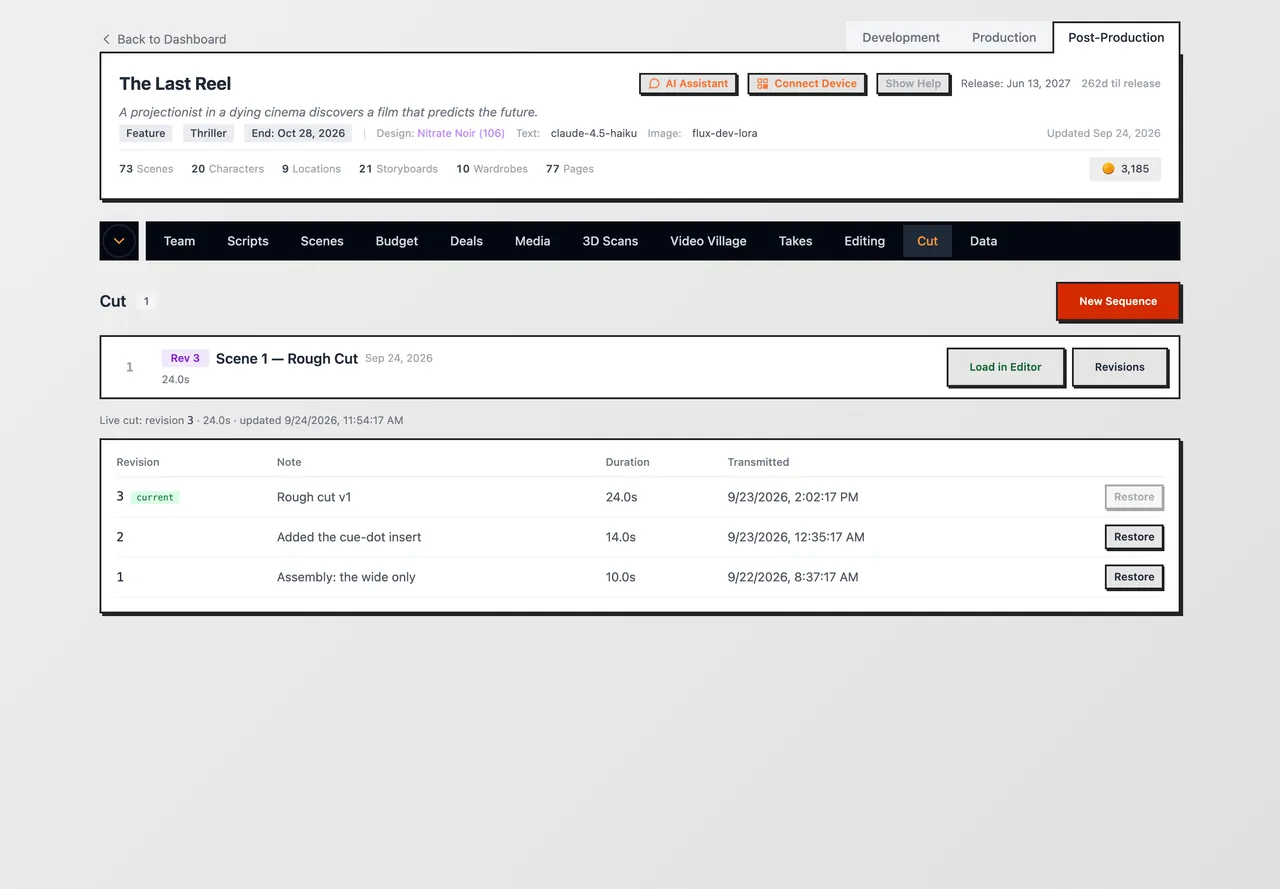Open the Data section
1280x889 pixels.
(x=984, y=241)
